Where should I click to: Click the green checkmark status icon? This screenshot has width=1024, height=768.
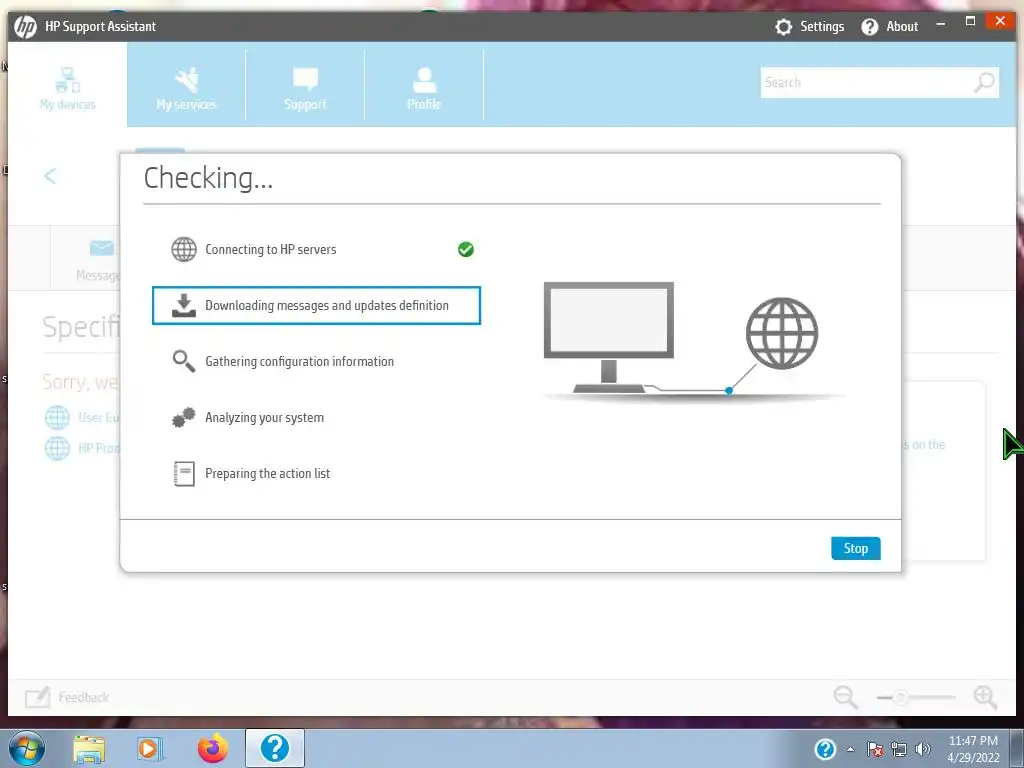(466, 249)
